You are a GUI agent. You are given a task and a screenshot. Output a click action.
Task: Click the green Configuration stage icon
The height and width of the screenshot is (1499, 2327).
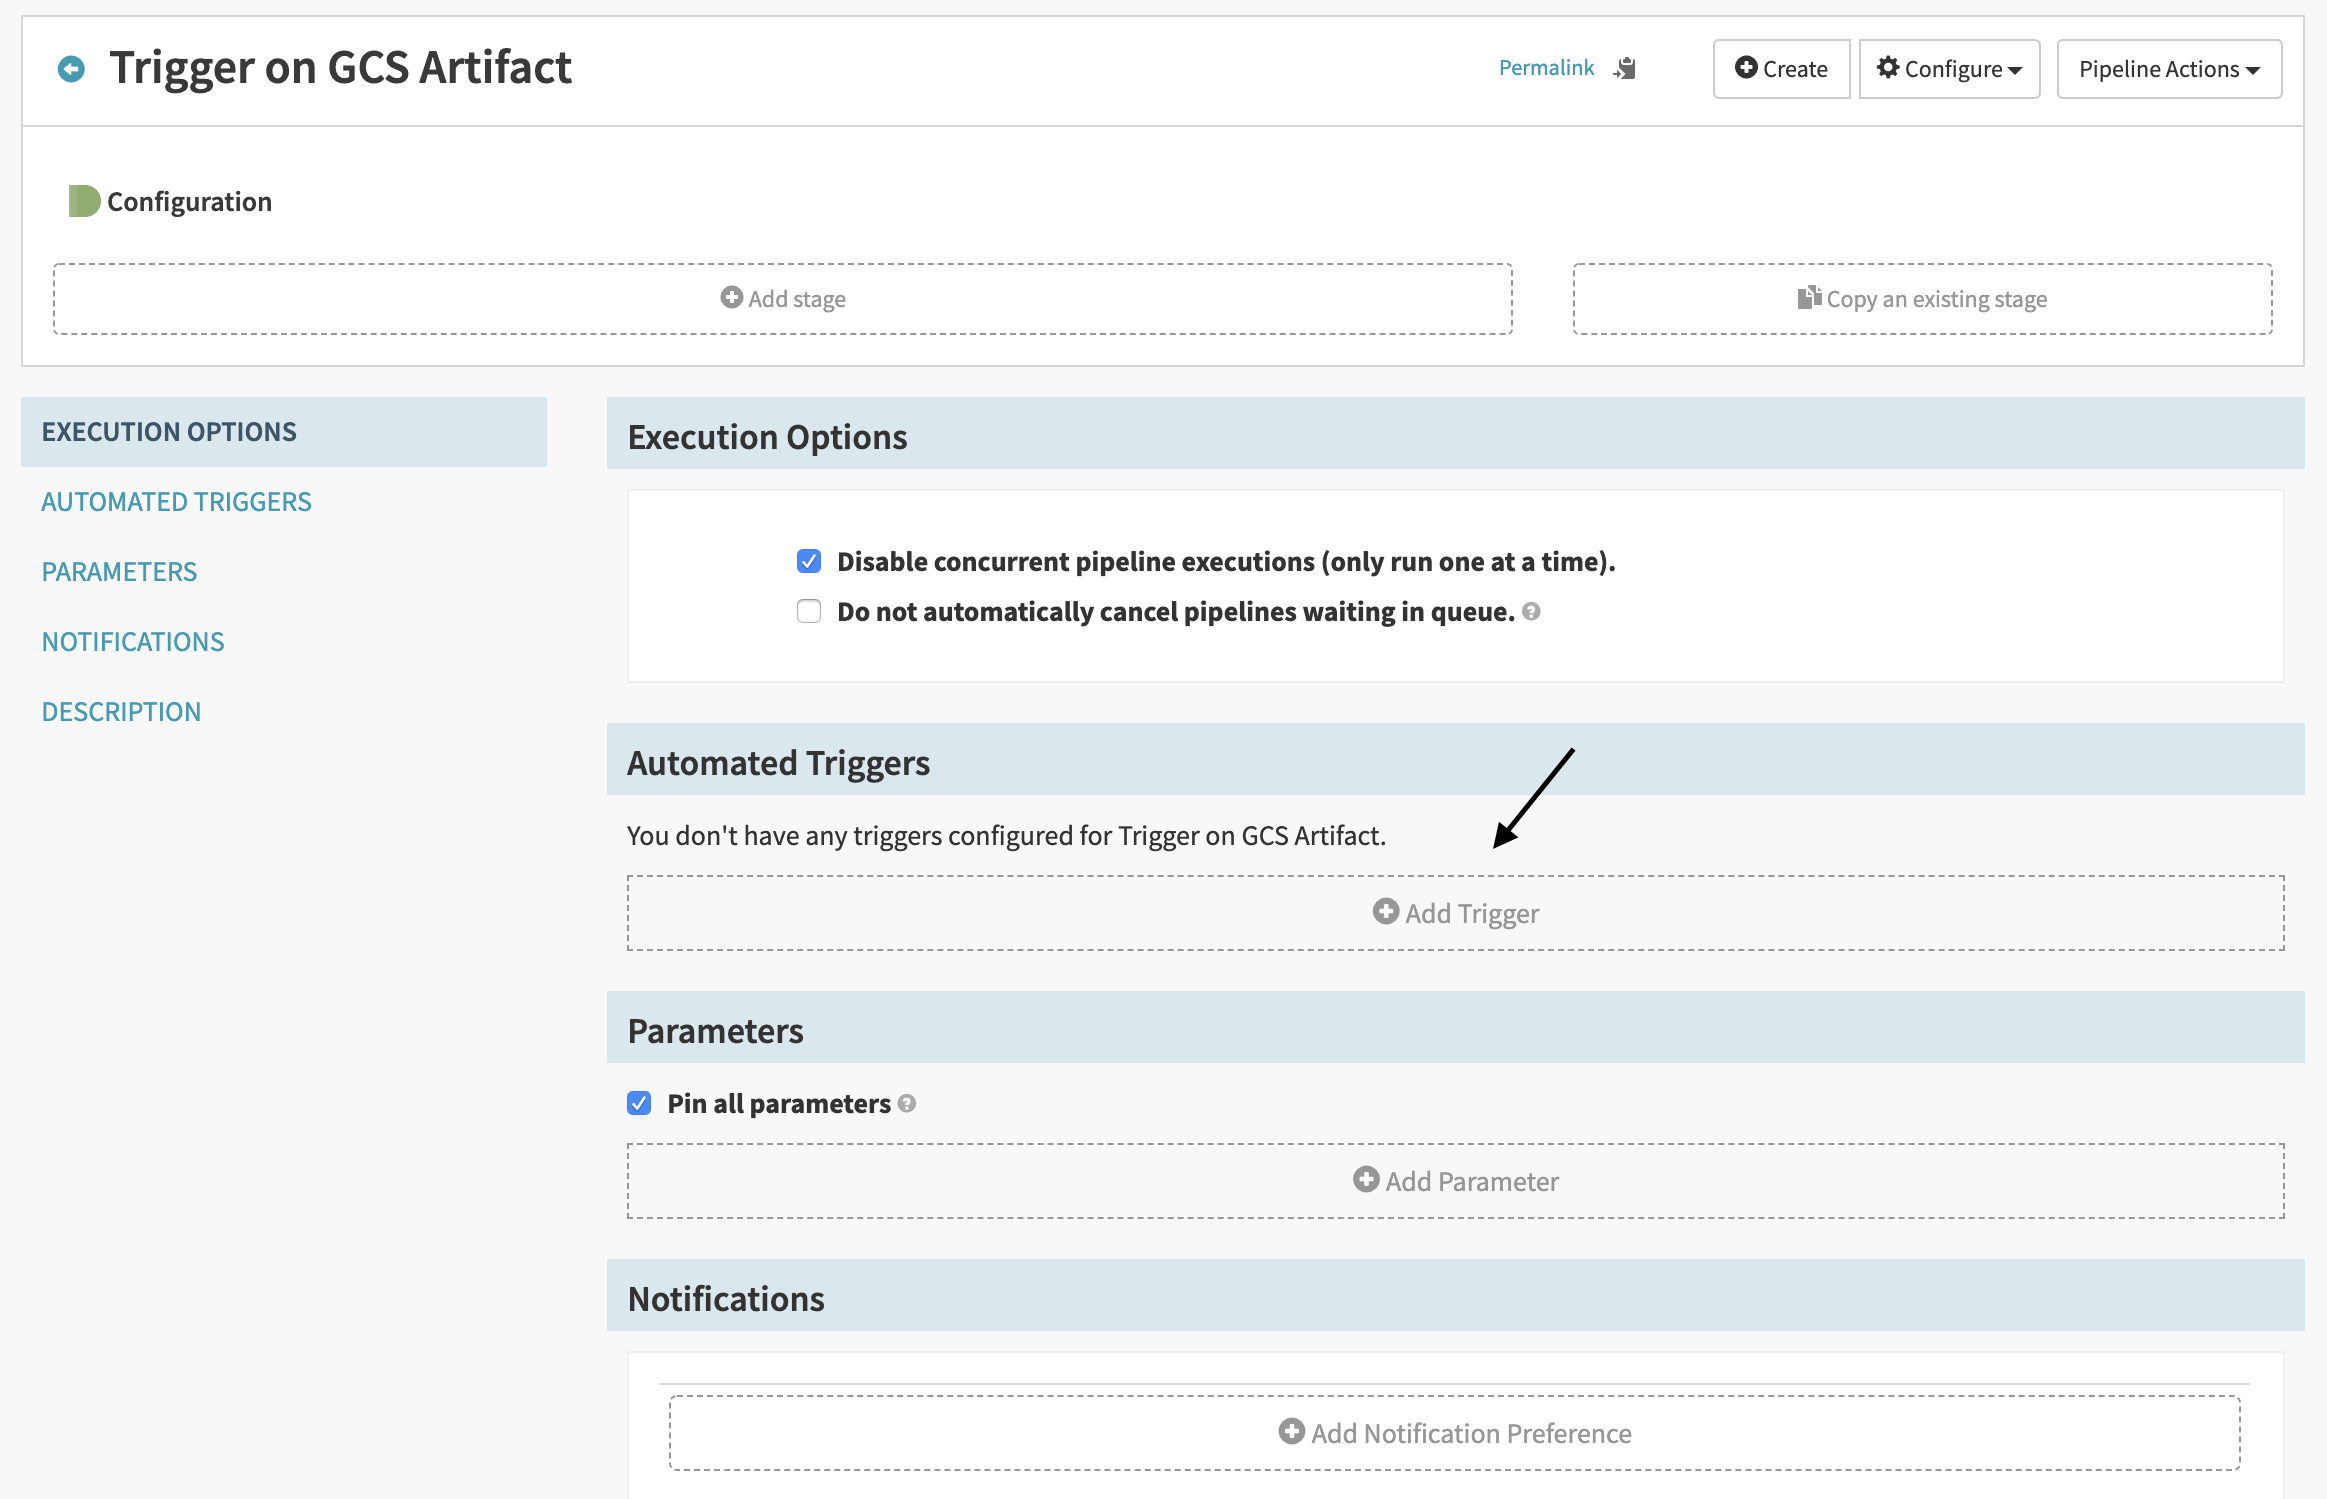coord(84,201)
